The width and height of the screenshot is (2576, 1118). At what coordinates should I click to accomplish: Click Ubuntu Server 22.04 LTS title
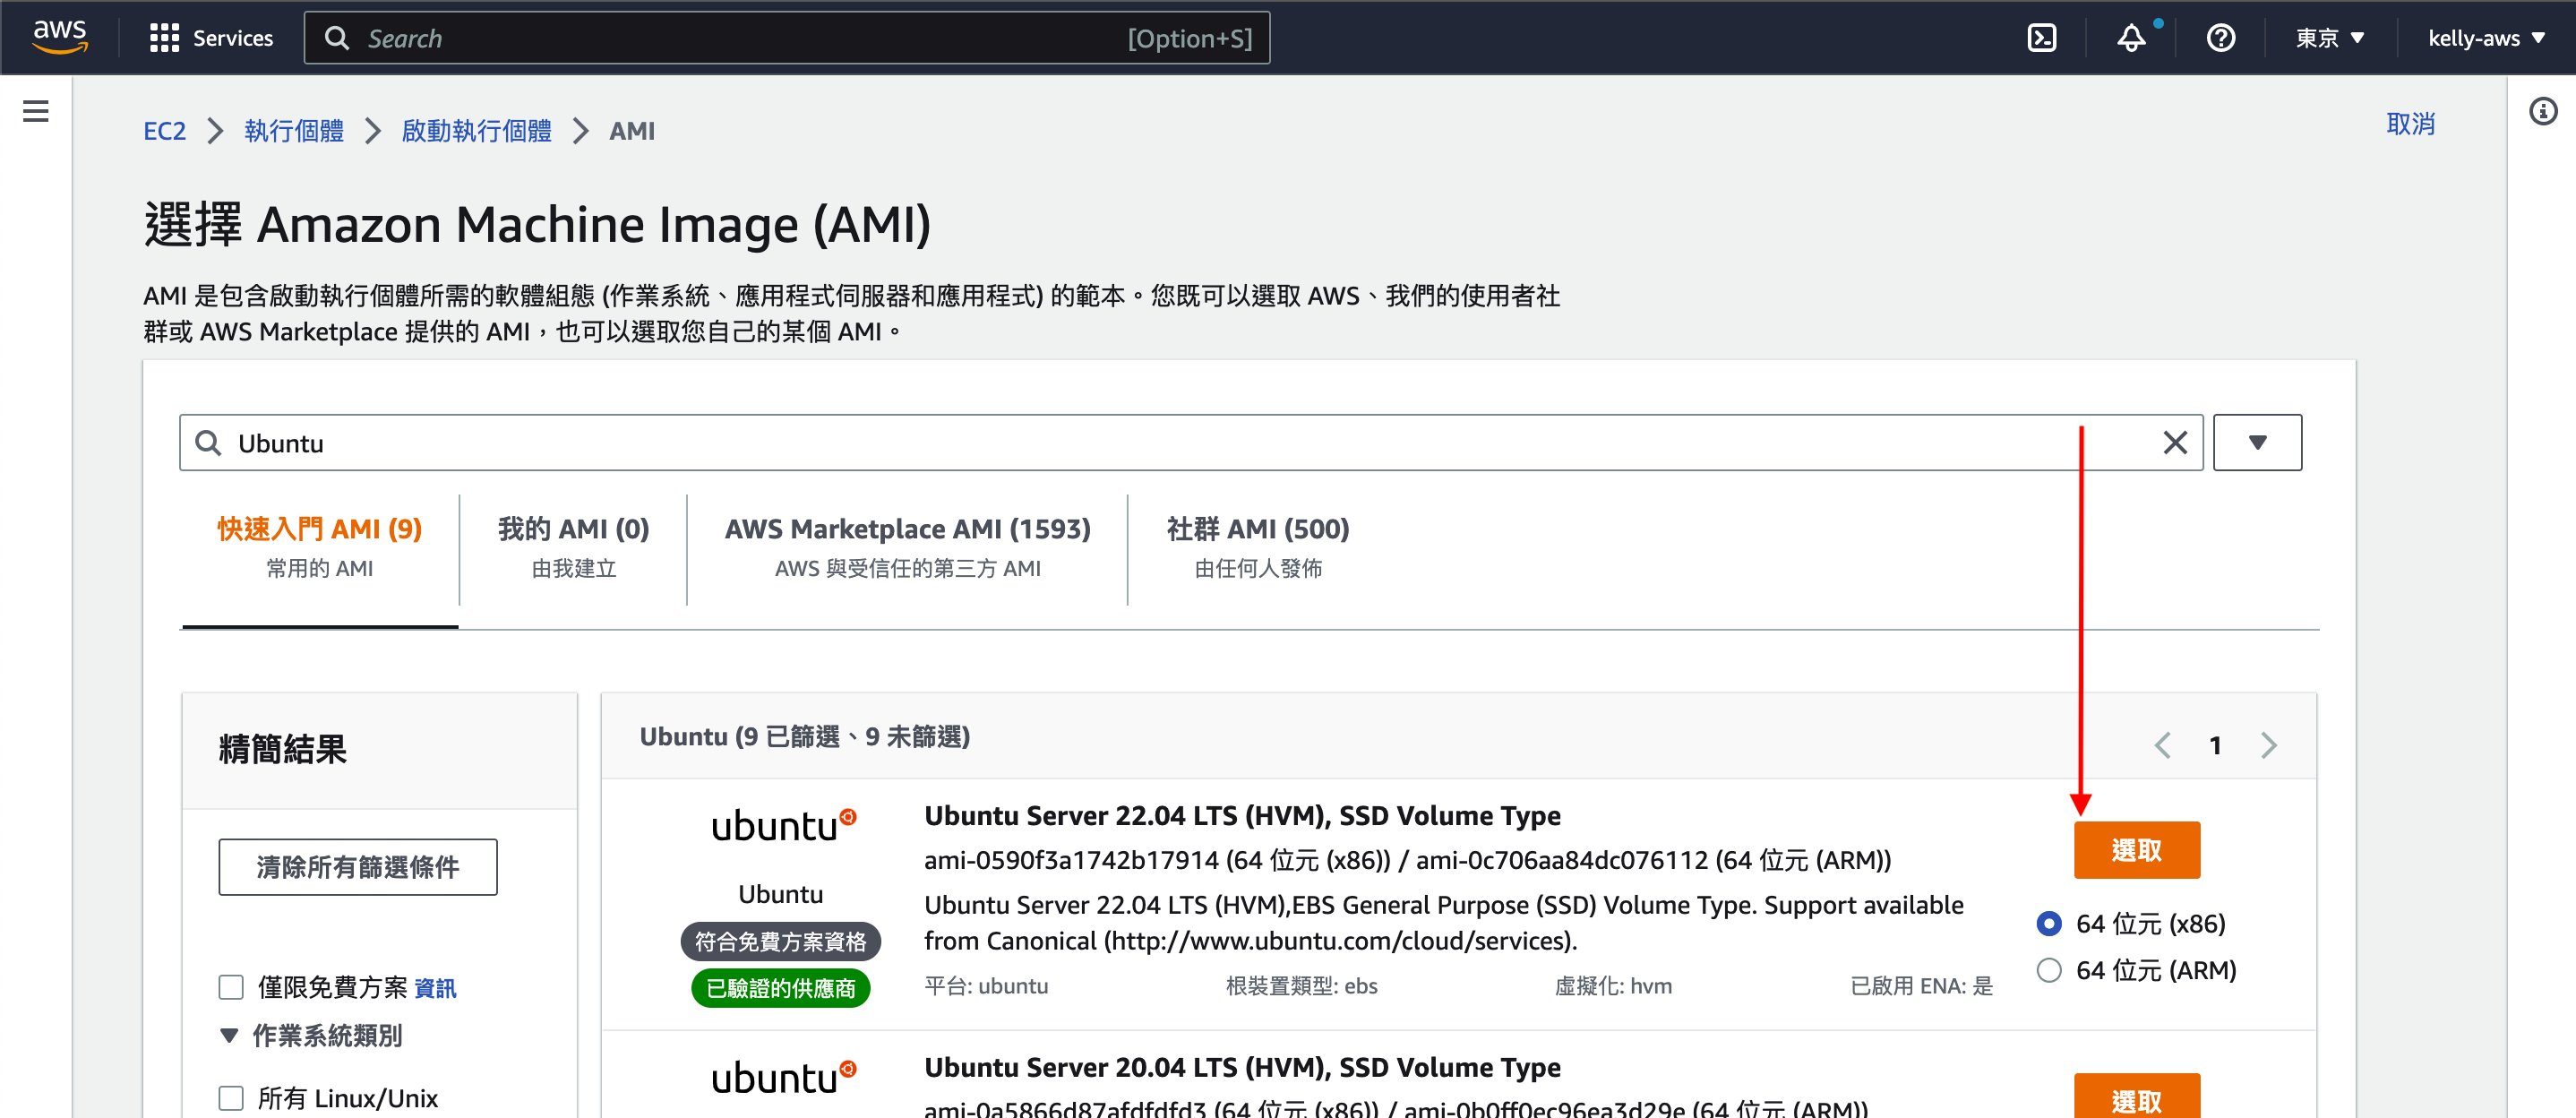pyautogui.click(x=1242, y=816)
